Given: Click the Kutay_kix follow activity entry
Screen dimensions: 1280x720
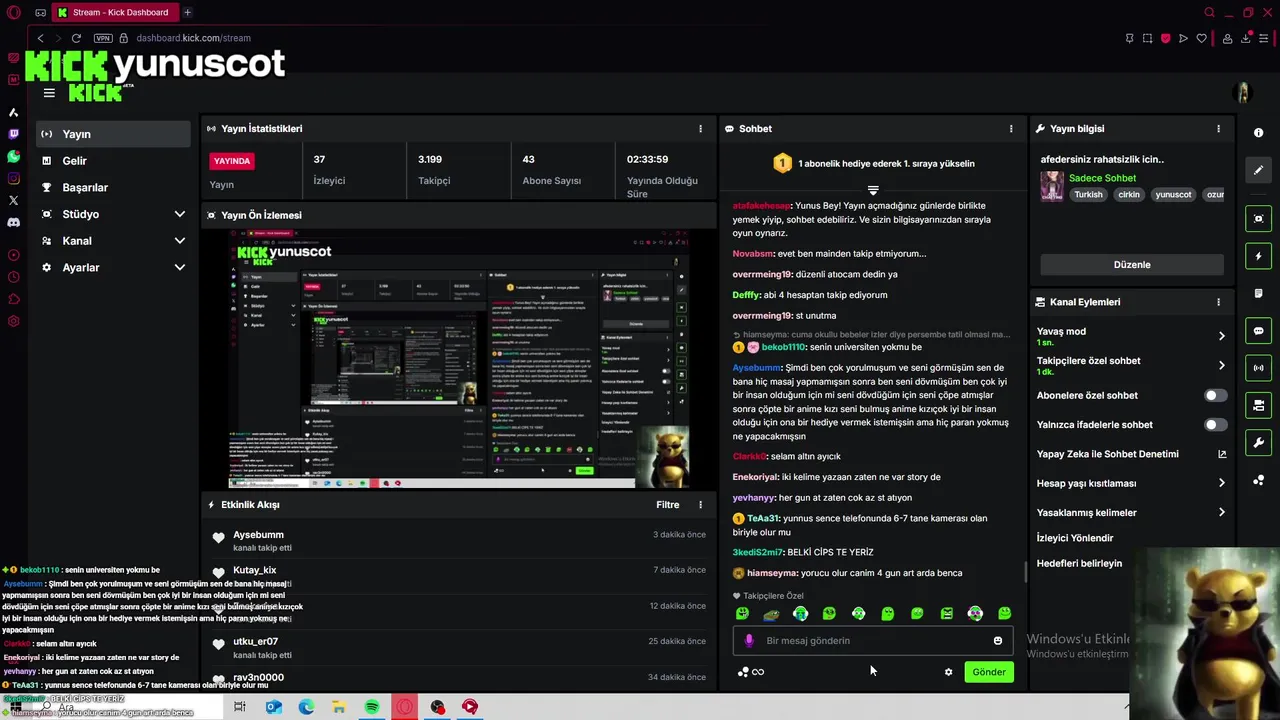Looking at the screenshot, I should (457, 577).
